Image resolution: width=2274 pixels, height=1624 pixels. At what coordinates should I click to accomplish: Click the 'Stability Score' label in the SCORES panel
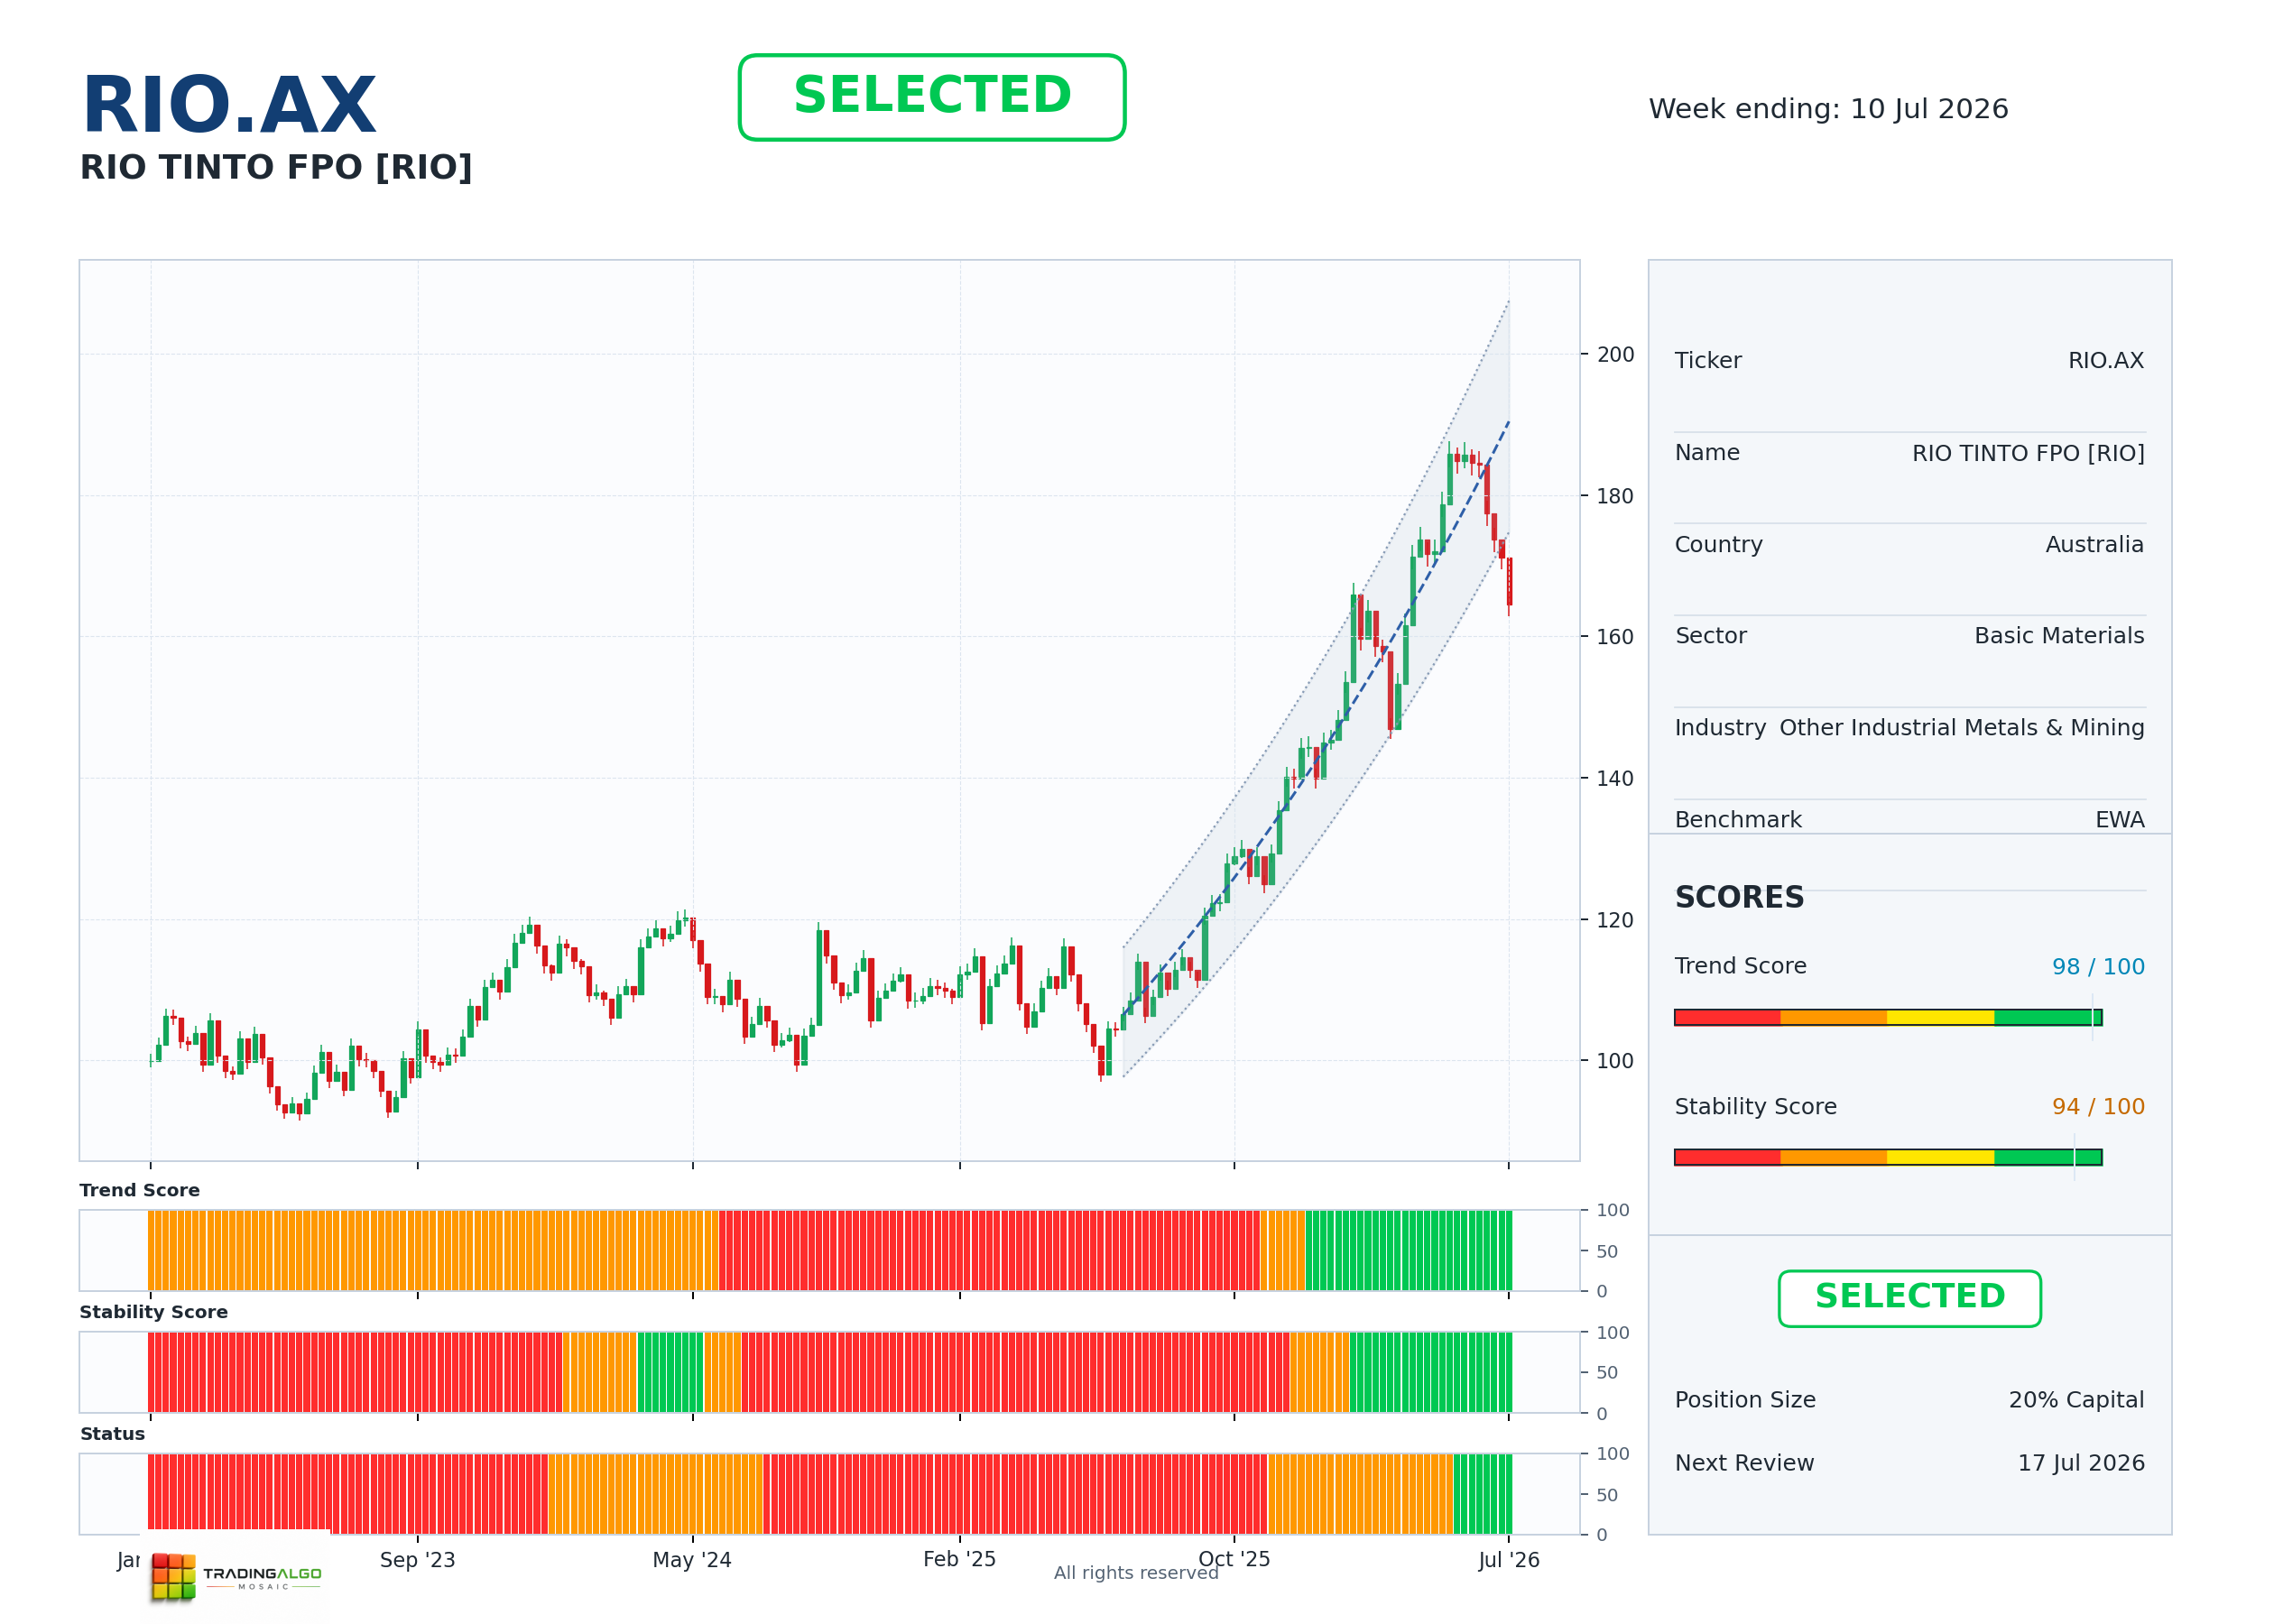coord(1755,1106)
